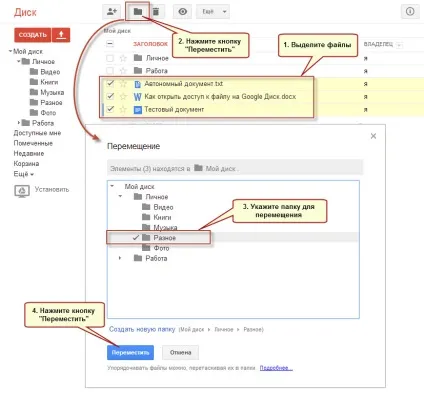This screenshot has width=424, height=398.
Task: Toggle the select-all checkbox in the header
Action: coord(110,44)
